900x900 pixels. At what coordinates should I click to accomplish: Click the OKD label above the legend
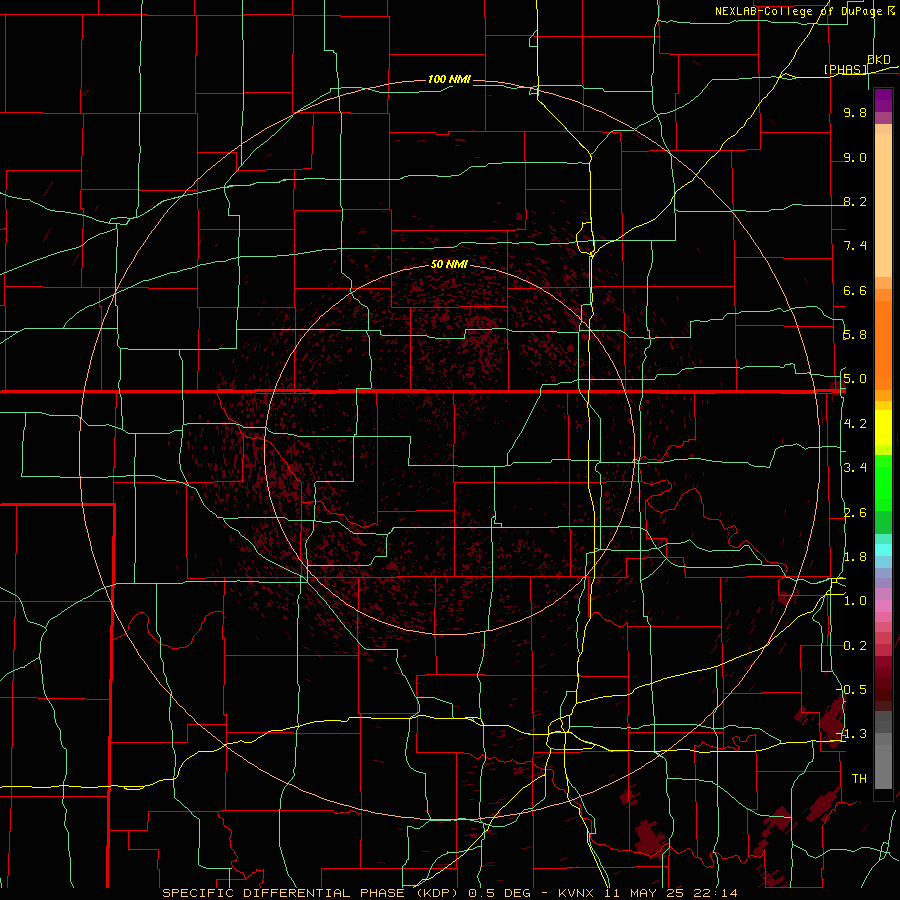pos(879,60)
